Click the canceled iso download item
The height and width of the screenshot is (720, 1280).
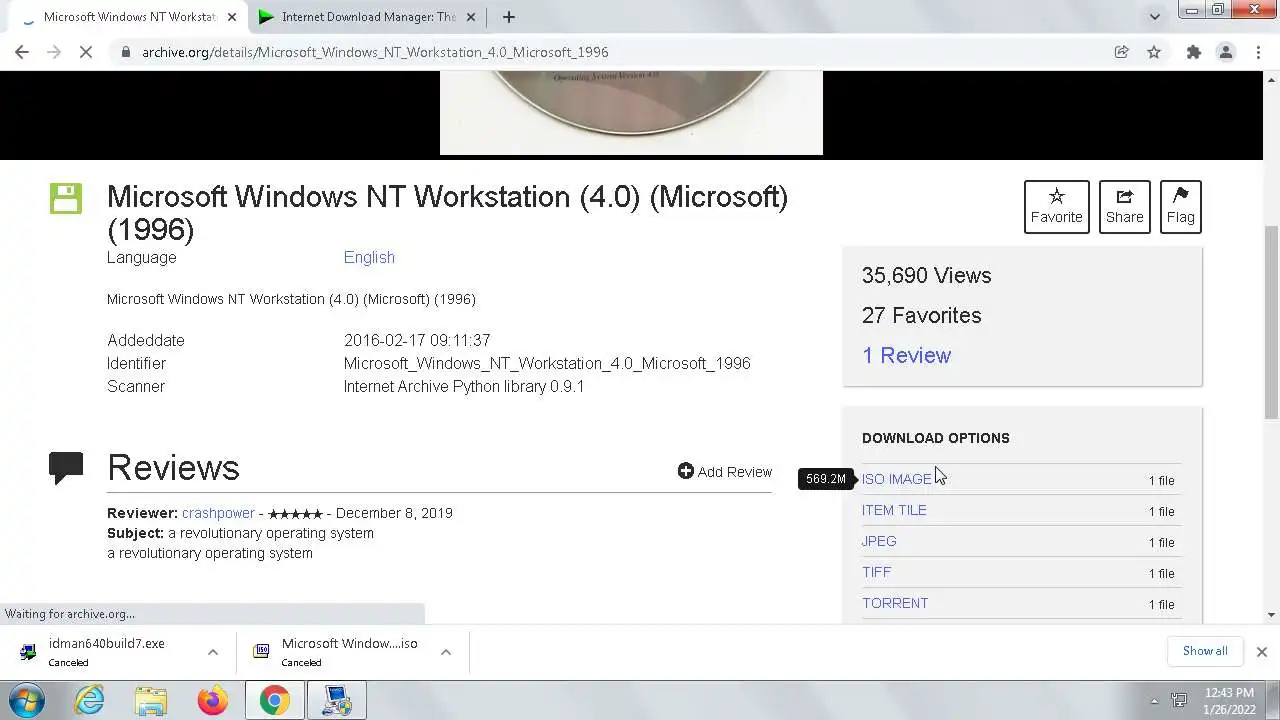pos(340,652)
